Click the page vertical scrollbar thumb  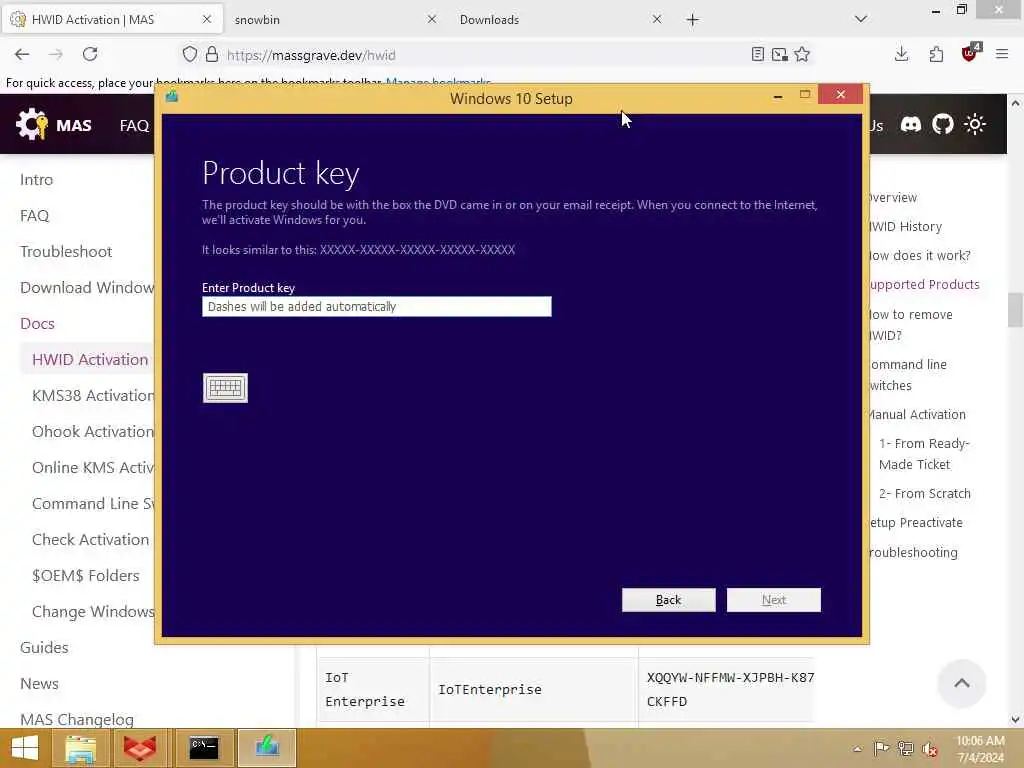point(1015,310)
